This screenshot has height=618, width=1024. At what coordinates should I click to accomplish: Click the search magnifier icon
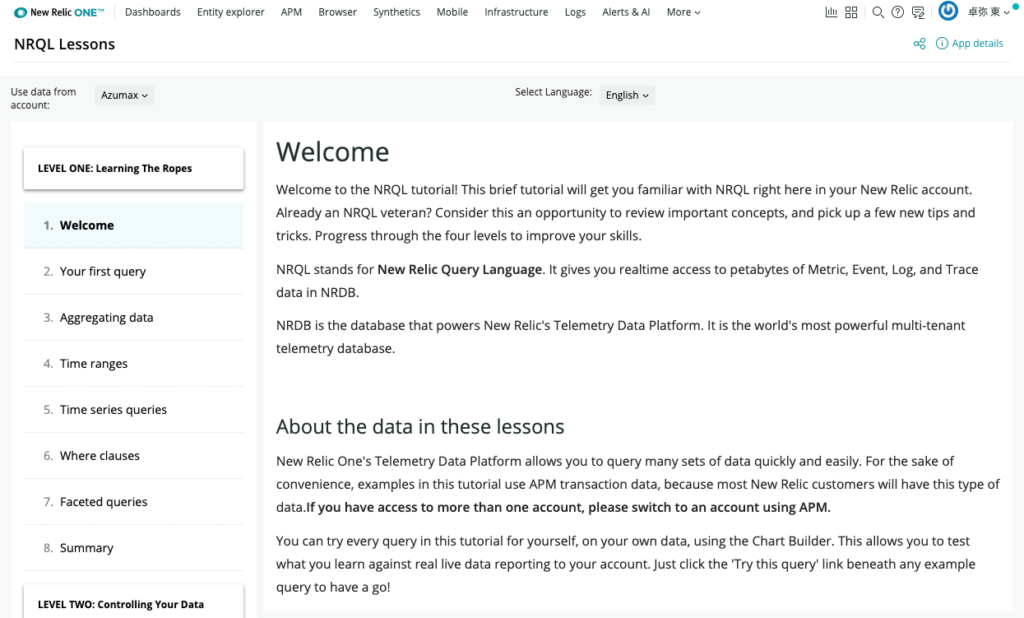(x=878, y=12)
